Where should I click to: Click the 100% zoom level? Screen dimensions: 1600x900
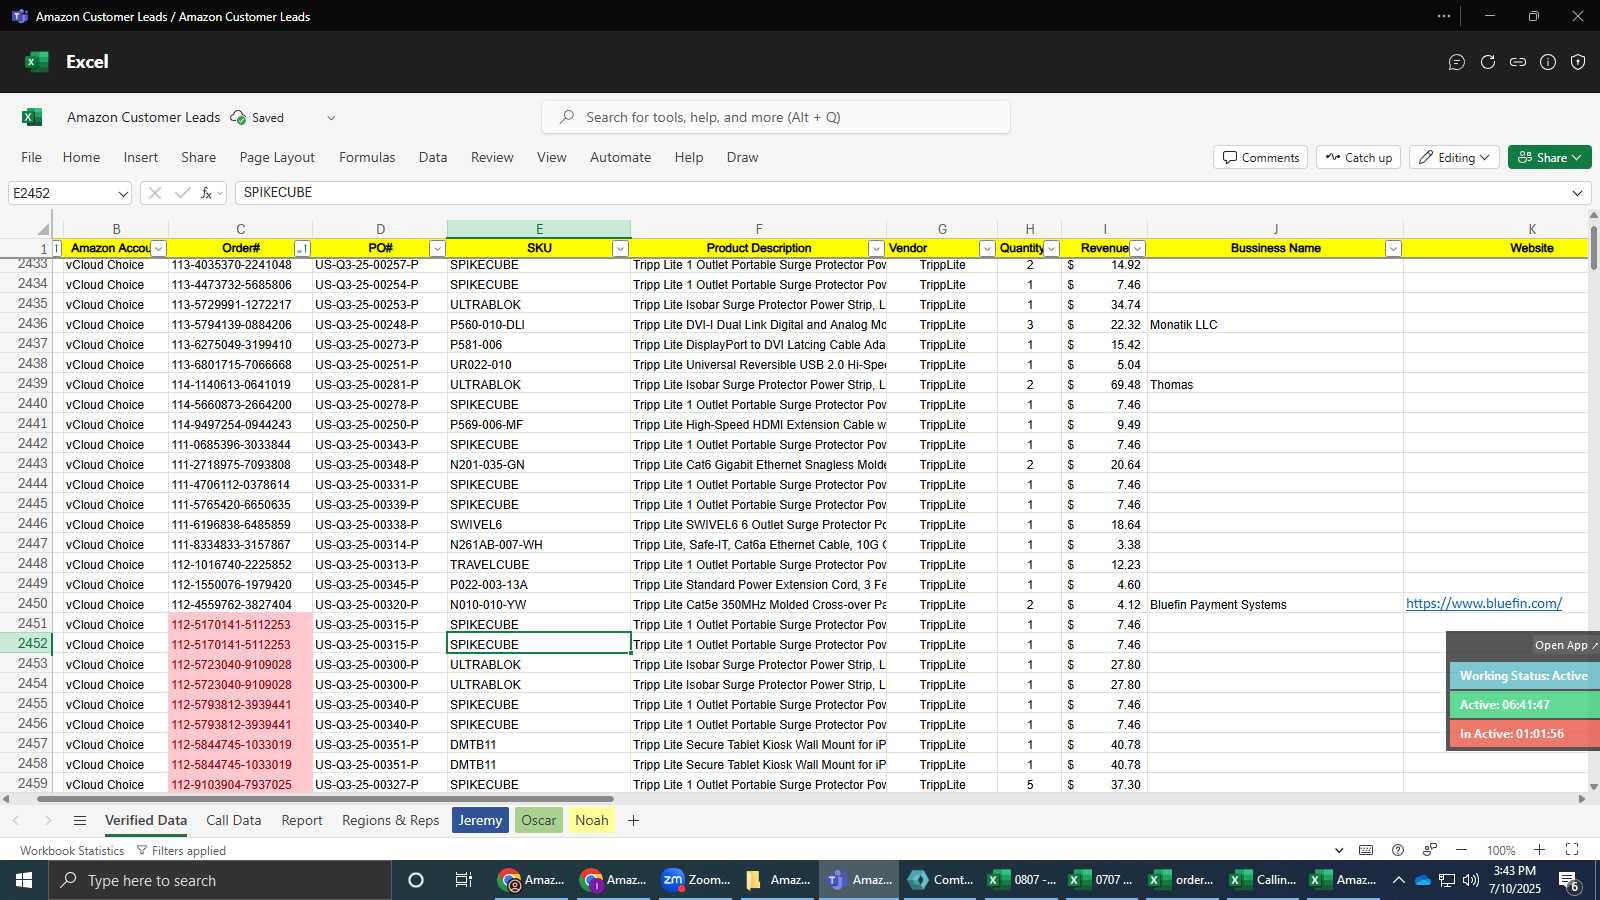(1501, 851)
